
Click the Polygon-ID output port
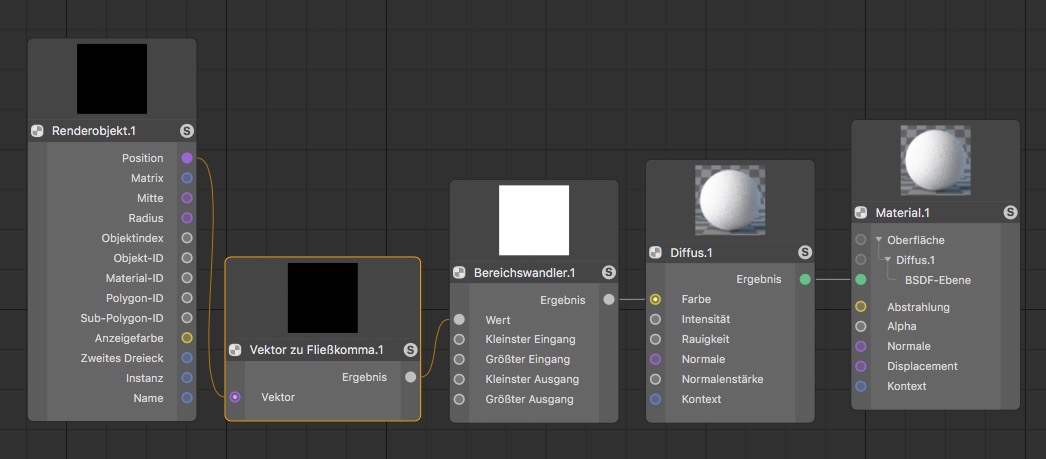(187, 298)
